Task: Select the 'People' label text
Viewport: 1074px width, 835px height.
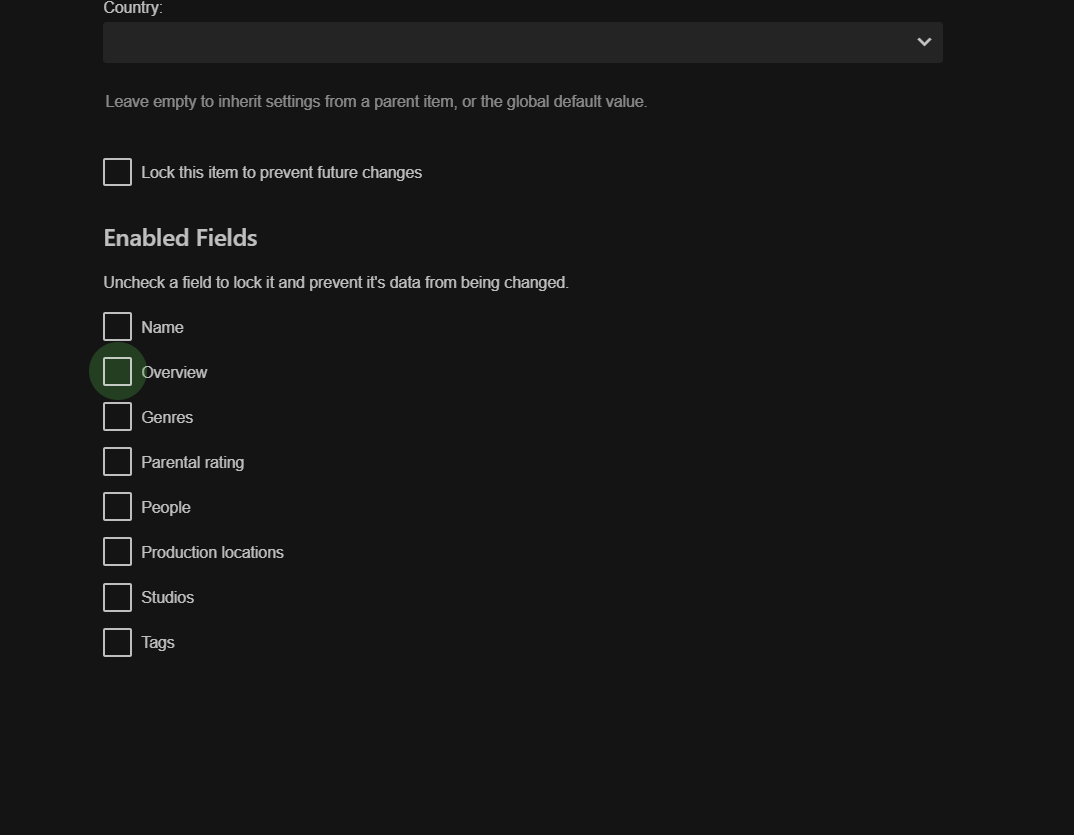Action: [165, 508]
